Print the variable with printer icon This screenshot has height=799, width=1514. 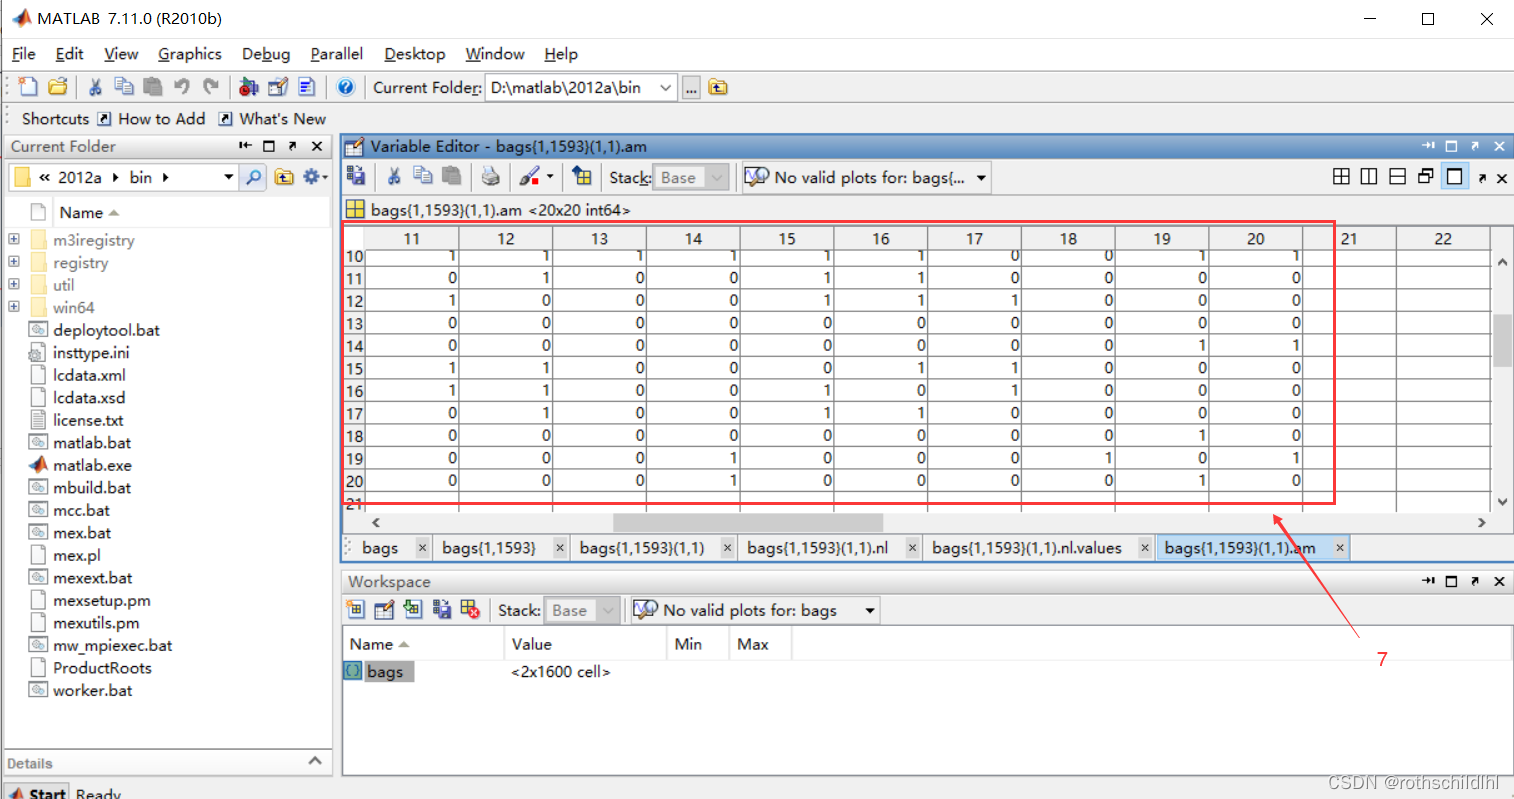point(490,177)
